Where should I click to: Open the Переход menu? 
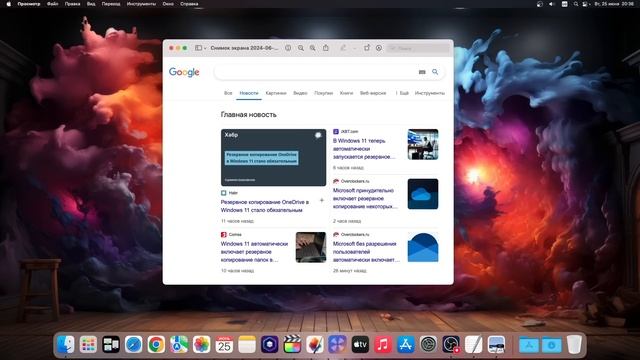point(111,4)
